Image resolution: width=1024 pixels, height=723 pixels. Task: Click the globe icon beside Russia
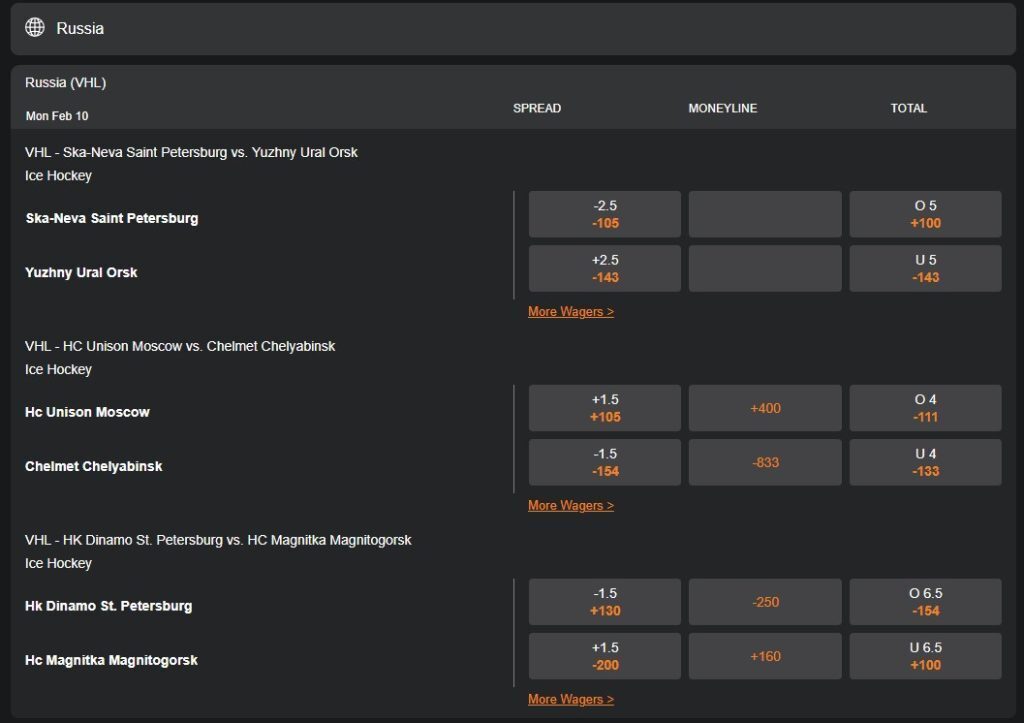click(x=35, y=27)
